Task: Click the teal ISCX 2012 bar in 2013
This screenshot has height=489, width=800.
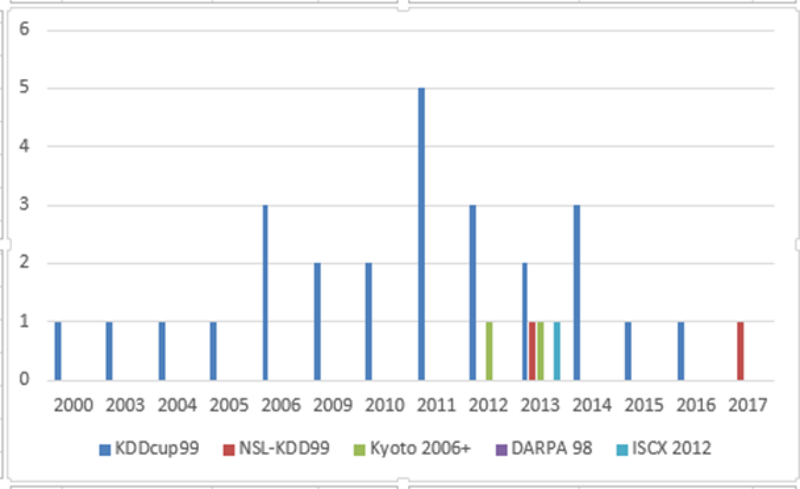Action: click(x=557, y=351)
